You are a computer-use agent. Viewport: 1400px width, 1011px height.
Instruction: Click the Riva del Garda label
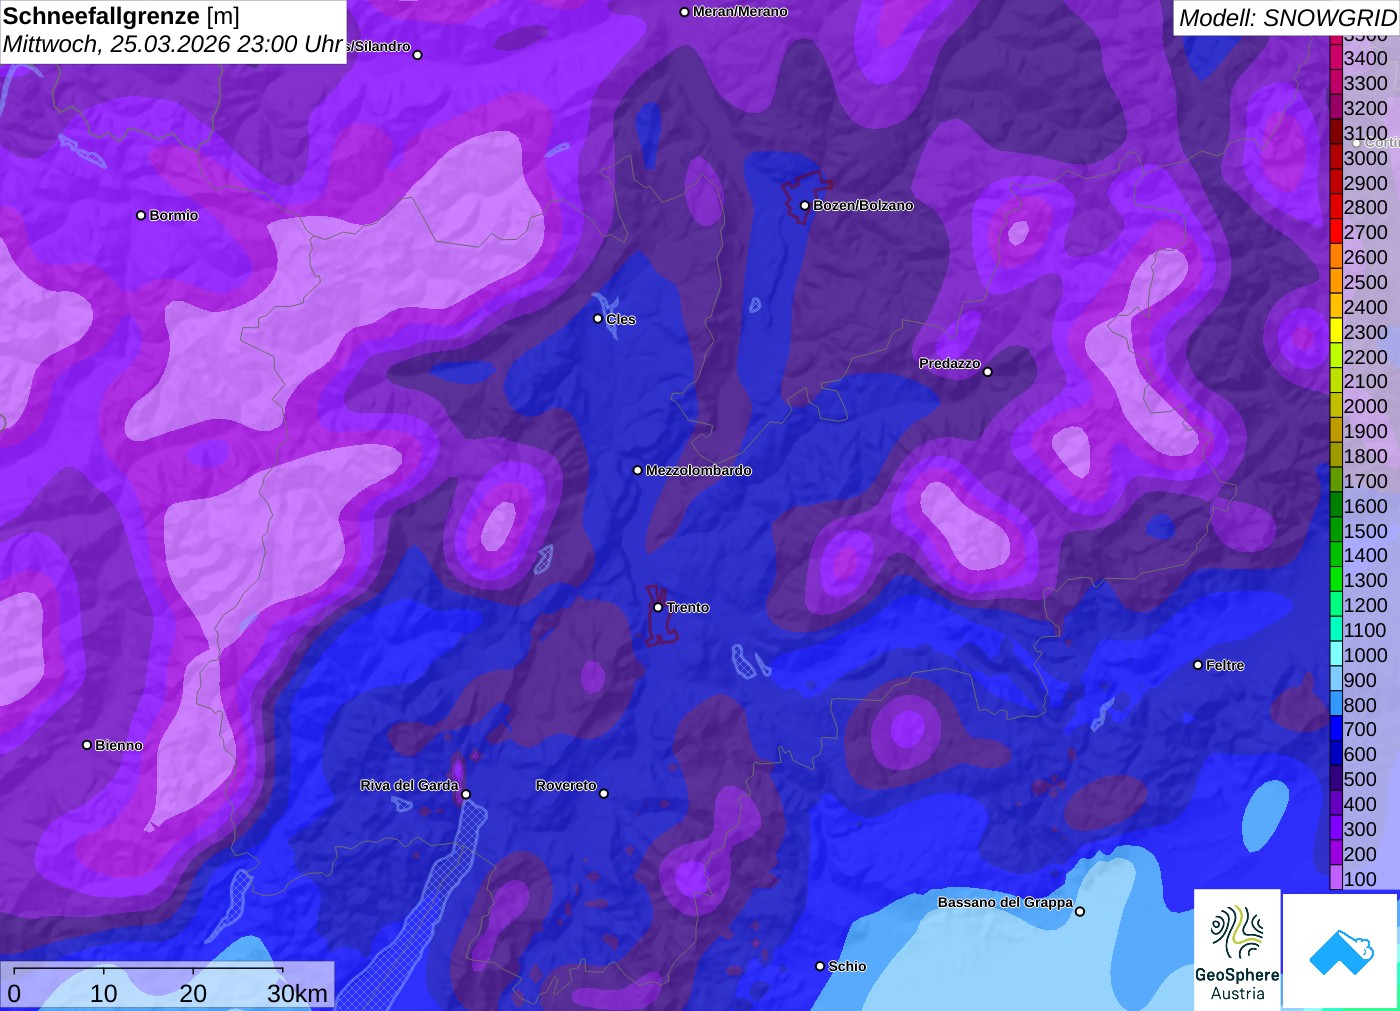(x=409, y=785)
